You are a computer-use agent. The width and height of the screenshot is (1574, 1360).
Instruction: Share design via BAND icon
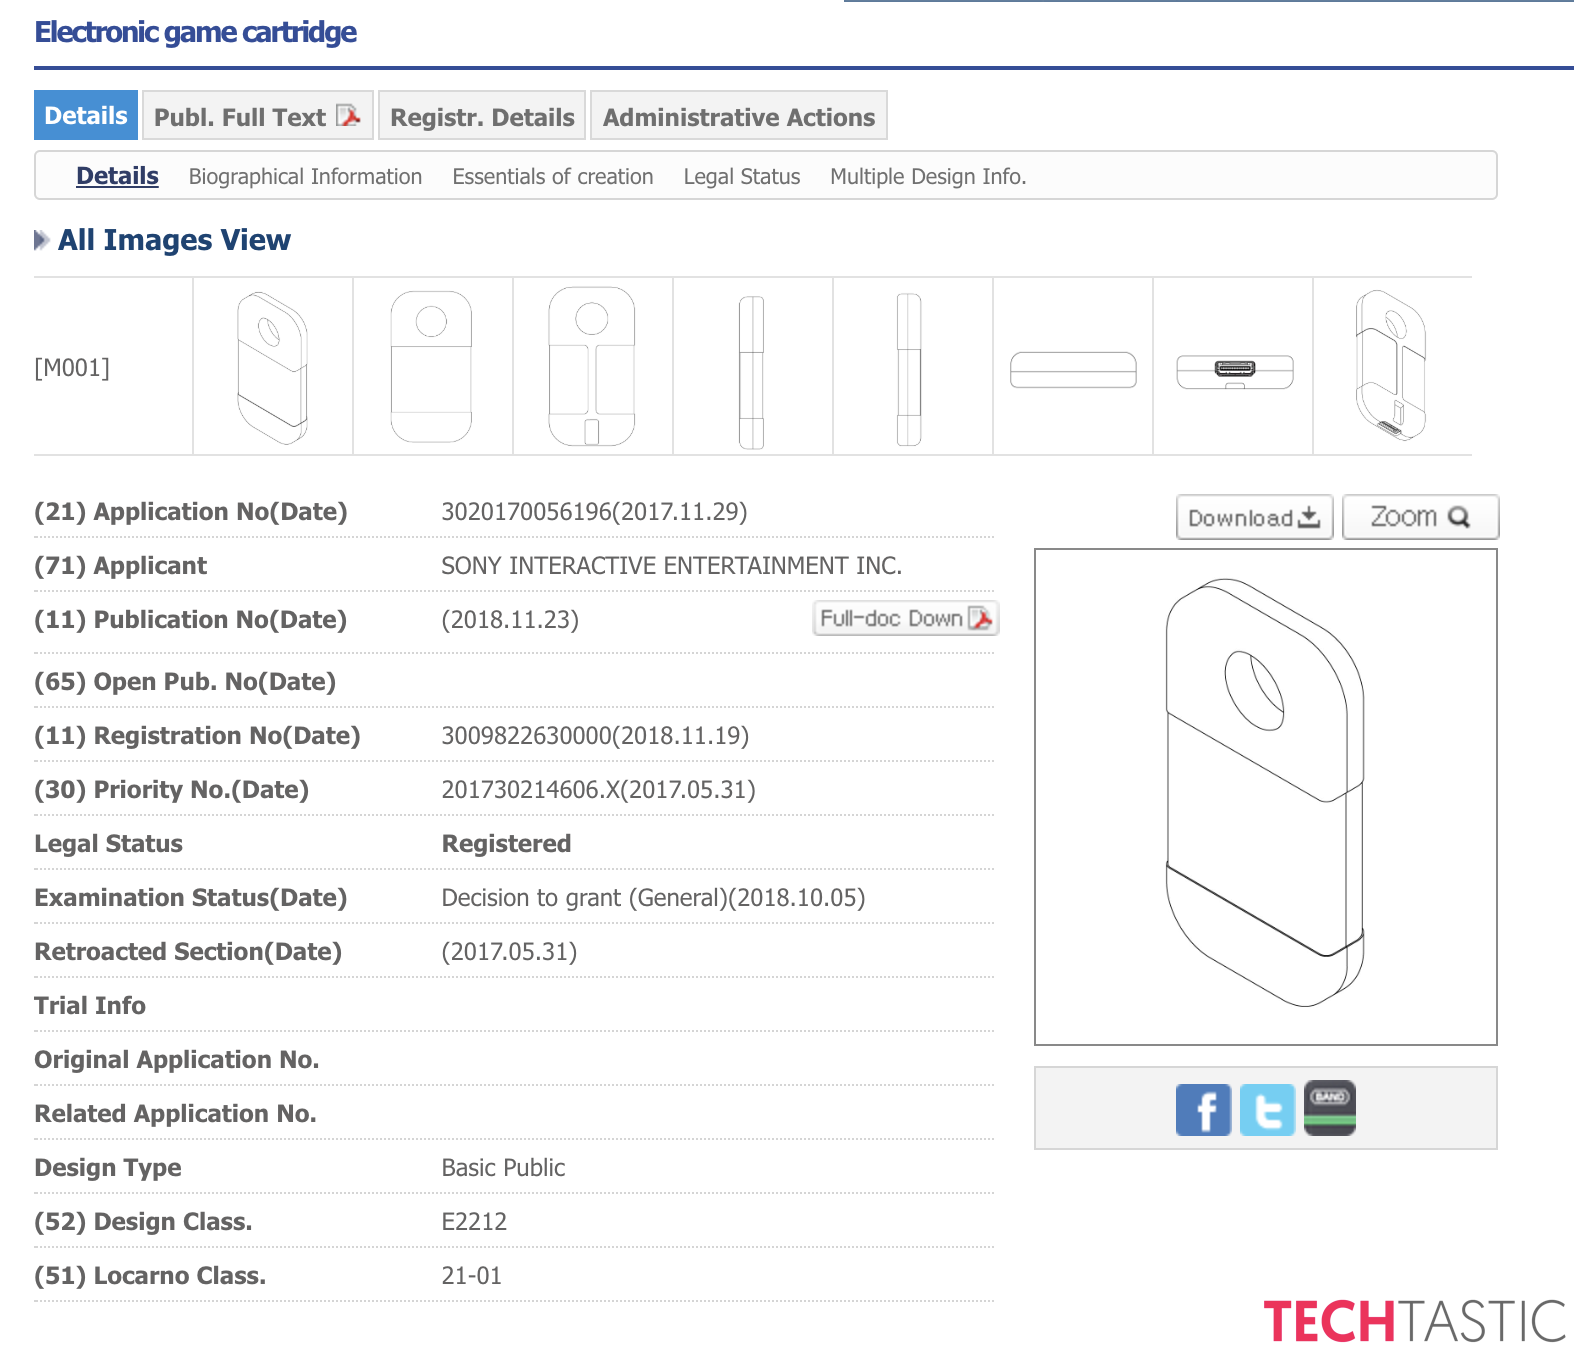point(1330,1108)
